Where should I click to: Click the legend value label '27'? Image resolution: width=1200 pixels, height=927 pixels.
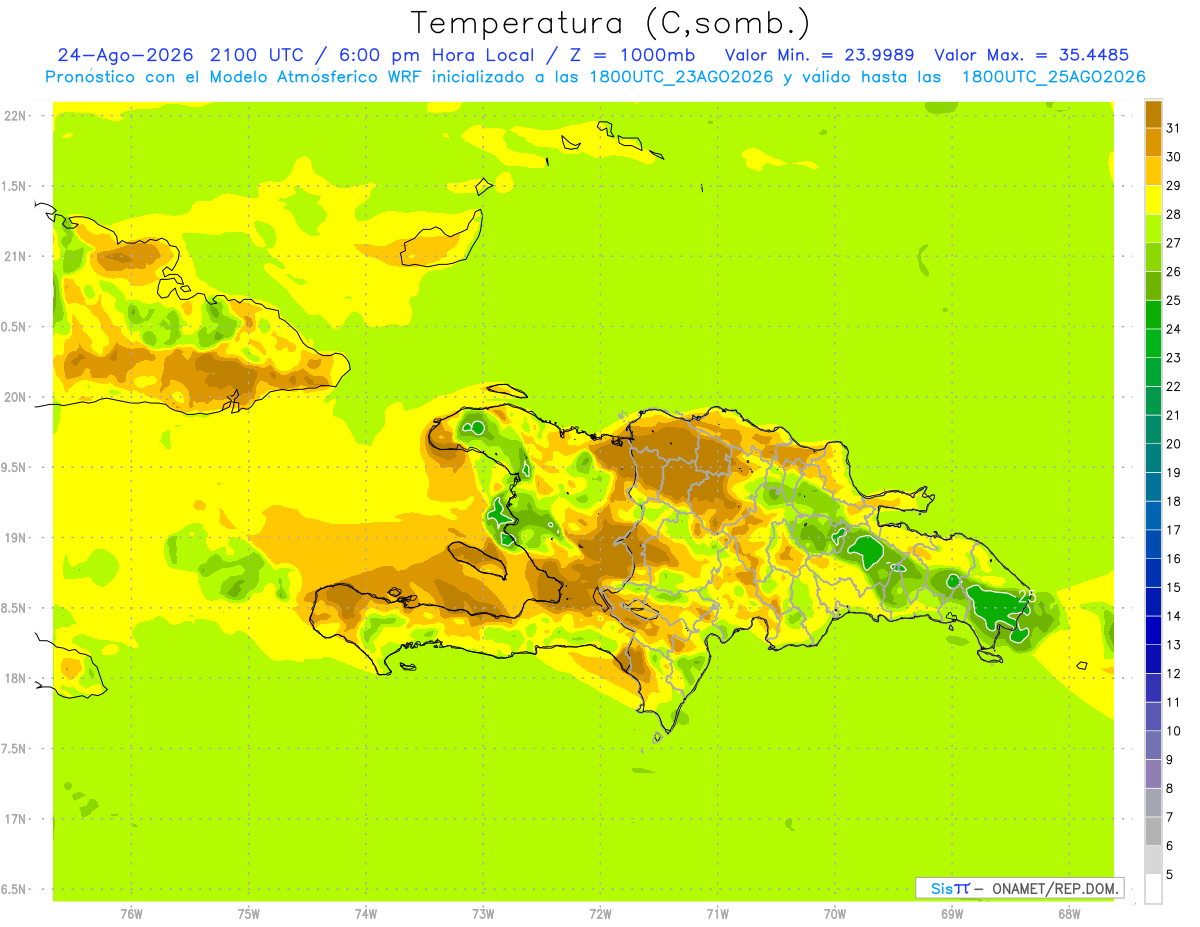[x=1174, y=243]
